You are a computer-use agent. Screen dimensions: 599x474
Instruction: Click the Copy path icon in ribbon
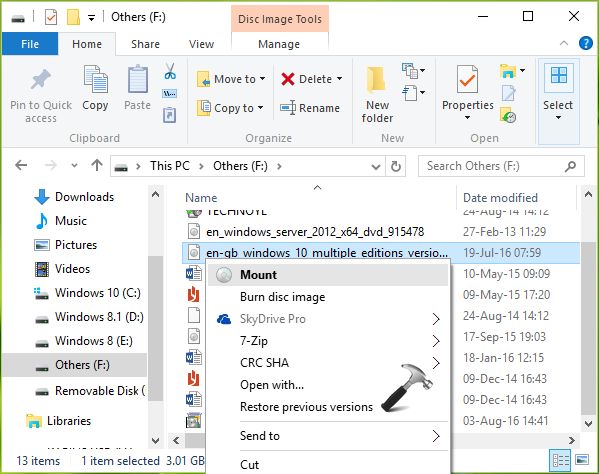pos(170,93)
